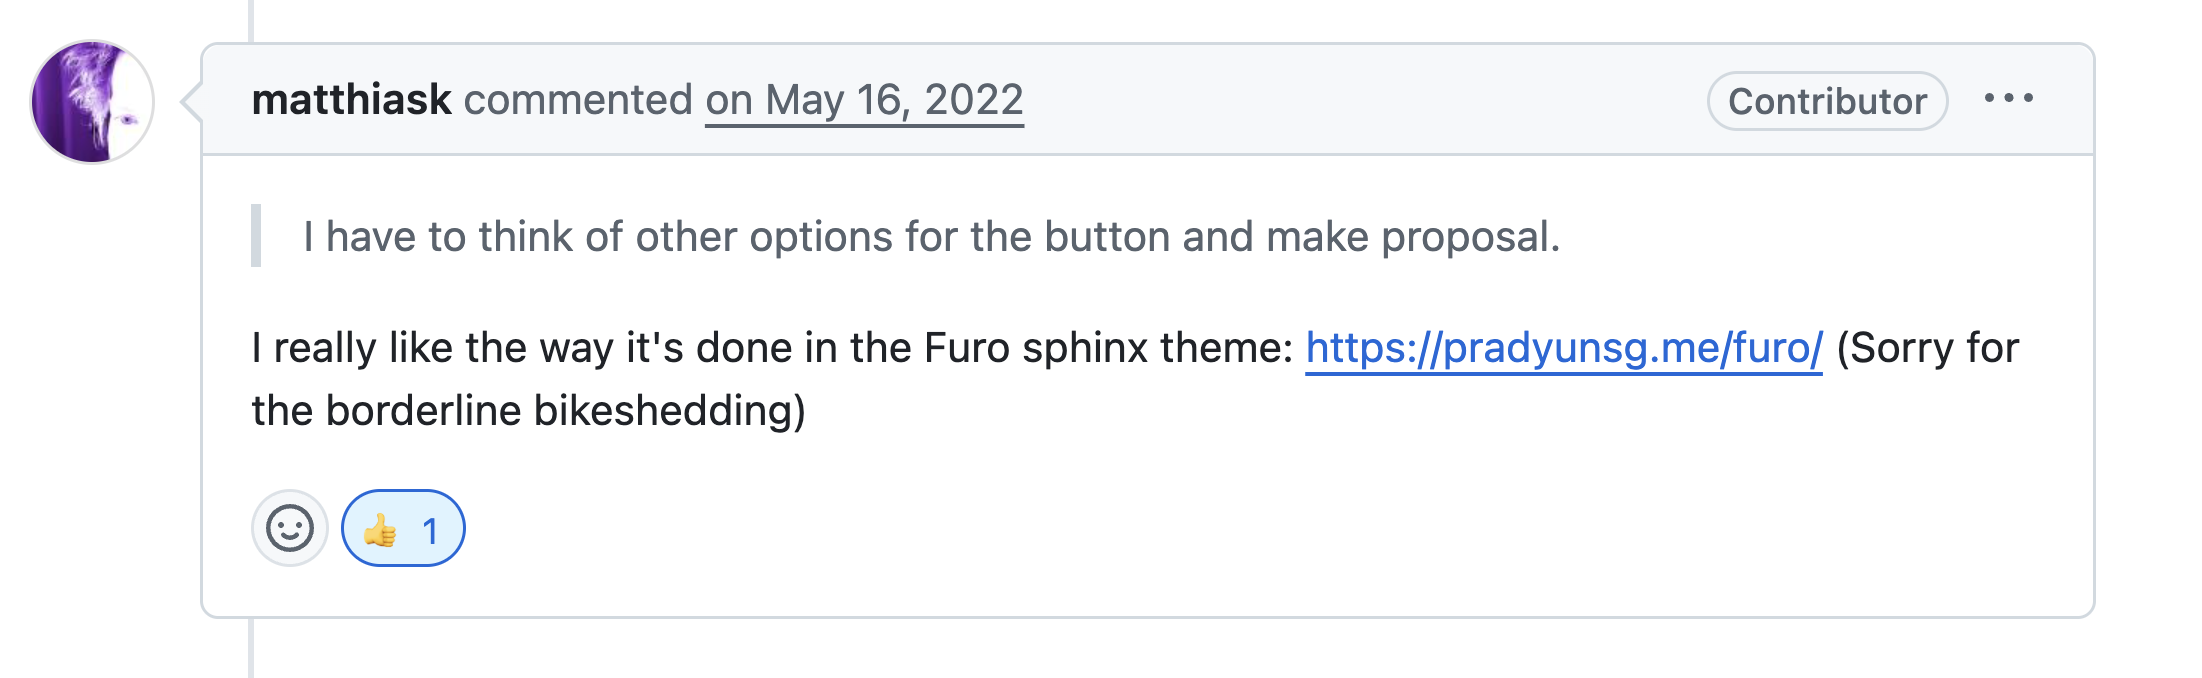Image resolution: width=2202 pixels, height=678 pixels.
Task: Toggle the thumbs-up reaction
Action: pos(403,528)
